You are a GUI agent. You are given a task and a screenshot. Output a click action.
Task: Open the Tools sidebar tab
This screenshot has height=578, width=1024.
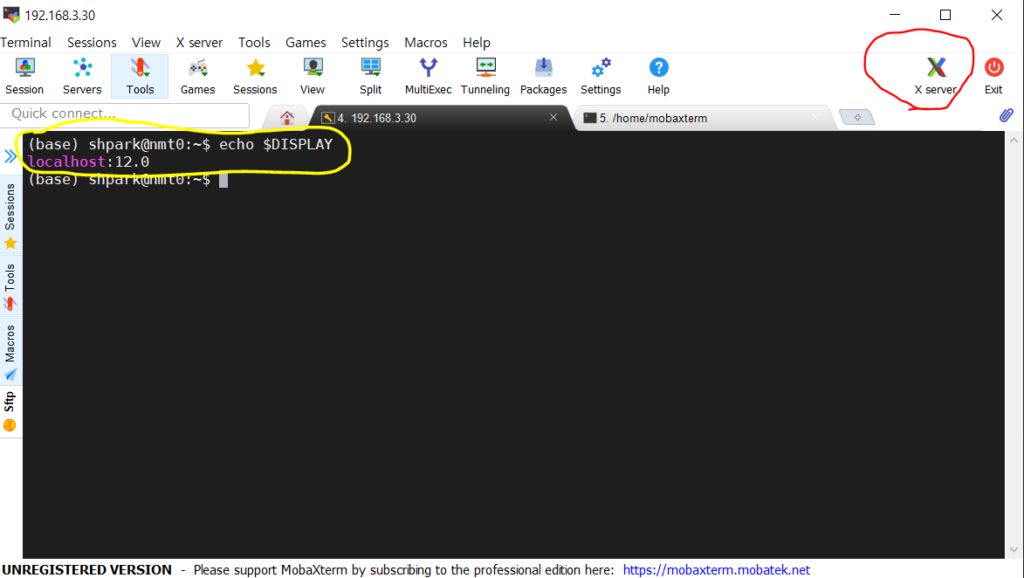coord(10,287)
